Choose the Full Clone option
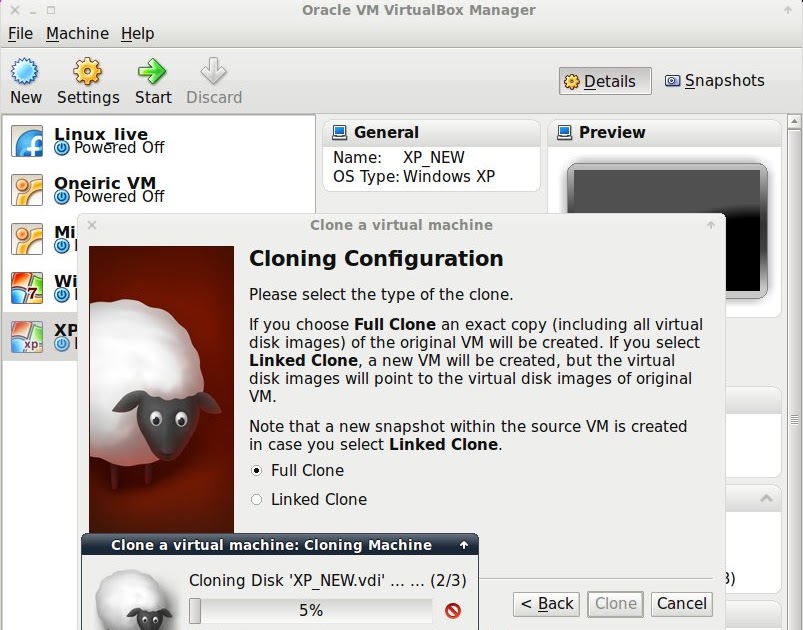The height and width of the screenshot is (630, 803). tap(258, 470)
